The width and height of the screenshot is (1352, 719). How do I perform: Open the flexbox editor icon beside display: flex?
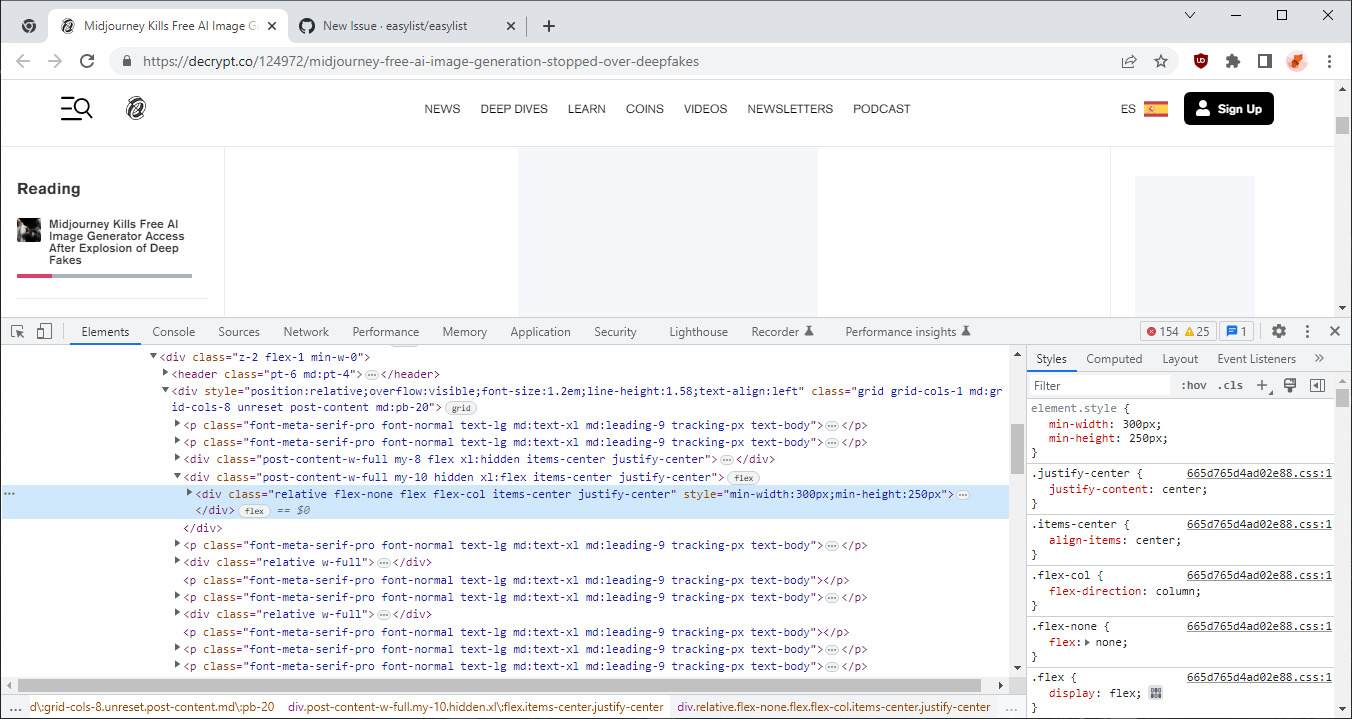point(1155,693)
